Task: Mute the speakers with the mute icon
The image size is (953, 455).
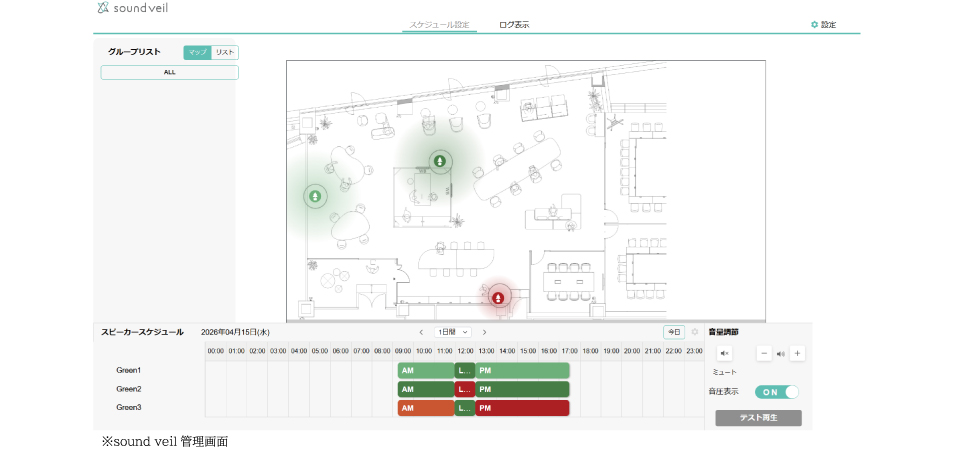Action: tap(724, 353)
